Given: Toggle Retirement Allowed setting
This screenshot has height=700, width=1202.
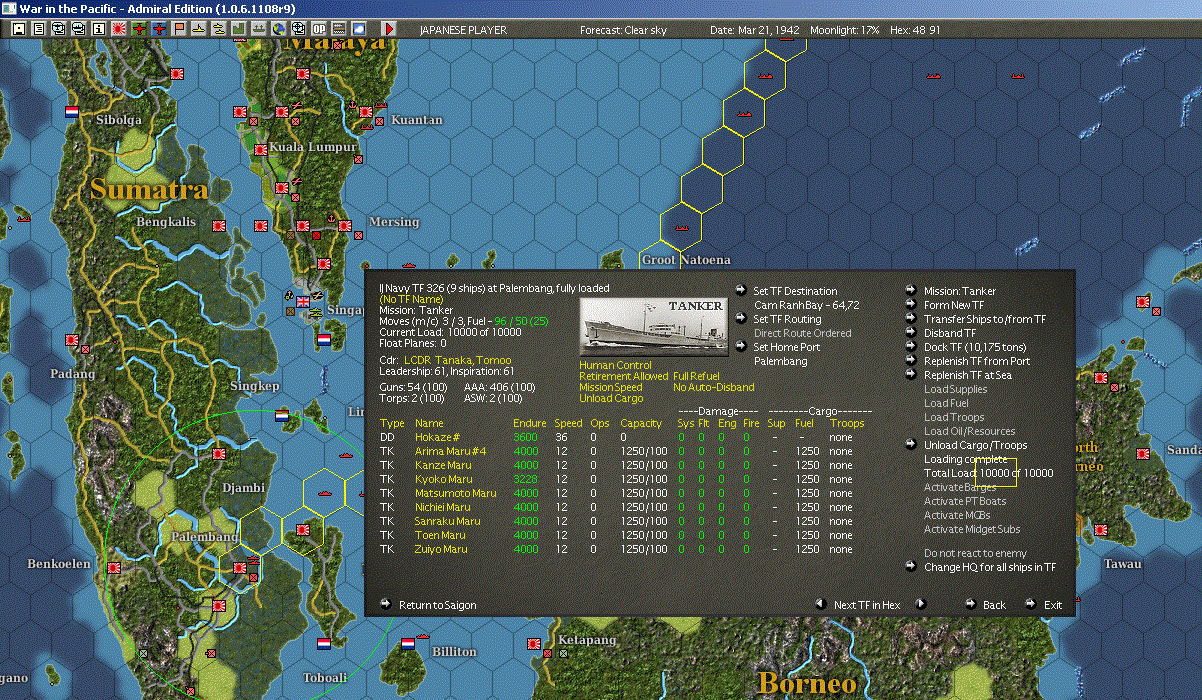Looking at the screenshot, I should pos(623,377).
